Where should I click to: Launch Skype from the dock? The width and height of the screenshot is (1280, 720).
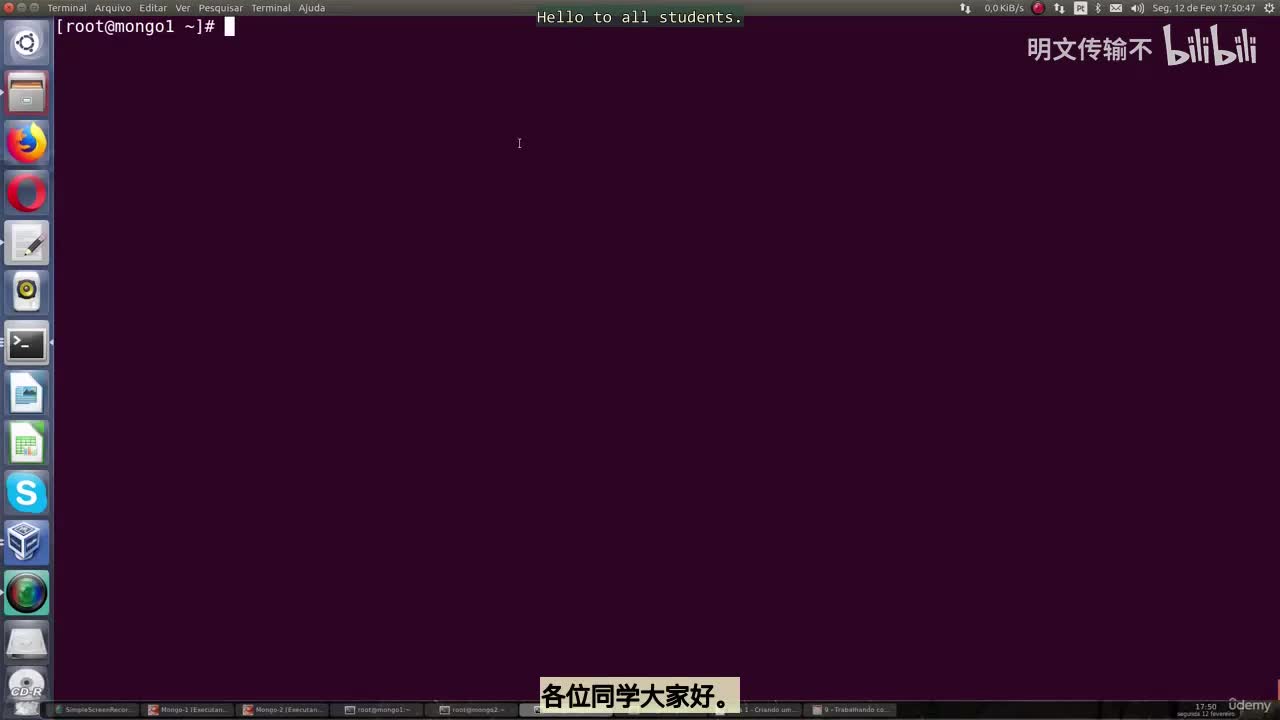click(x=27, y=493)
